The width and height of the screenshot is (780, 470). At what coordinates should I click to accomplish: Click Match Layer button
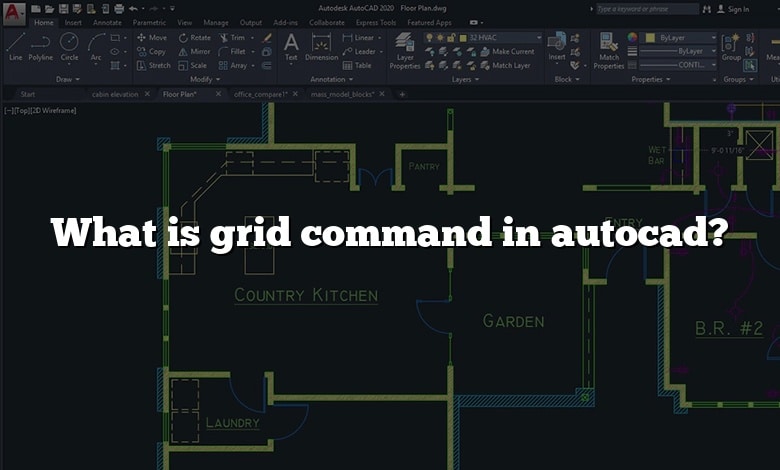[x=505, y=65]
